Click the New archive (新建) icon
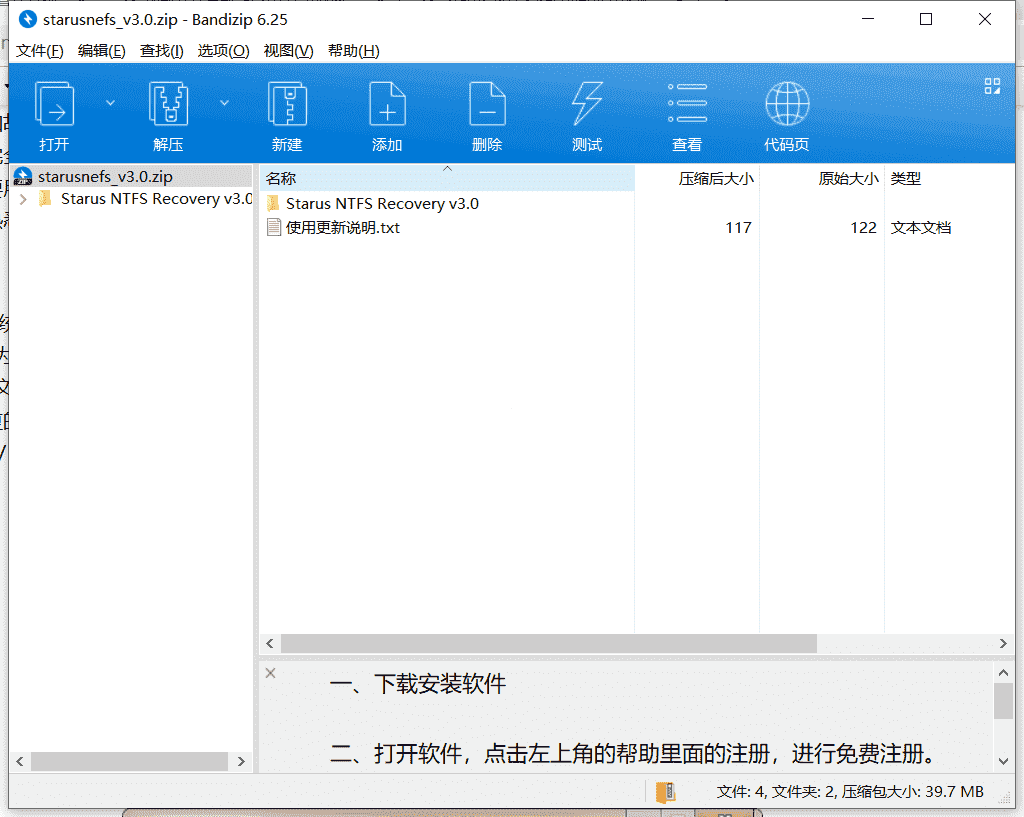The width and height of the screenshot is (1024, 817). pos(287,104)
